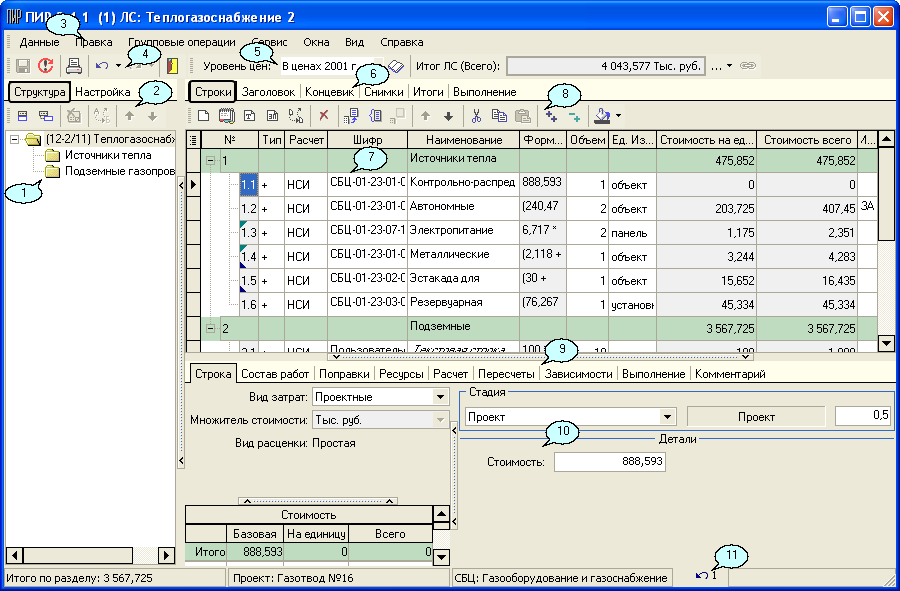Collapse section 2 Подземные row
The height and width of the screenshot is (591, 900).
[x=211, y=329]
